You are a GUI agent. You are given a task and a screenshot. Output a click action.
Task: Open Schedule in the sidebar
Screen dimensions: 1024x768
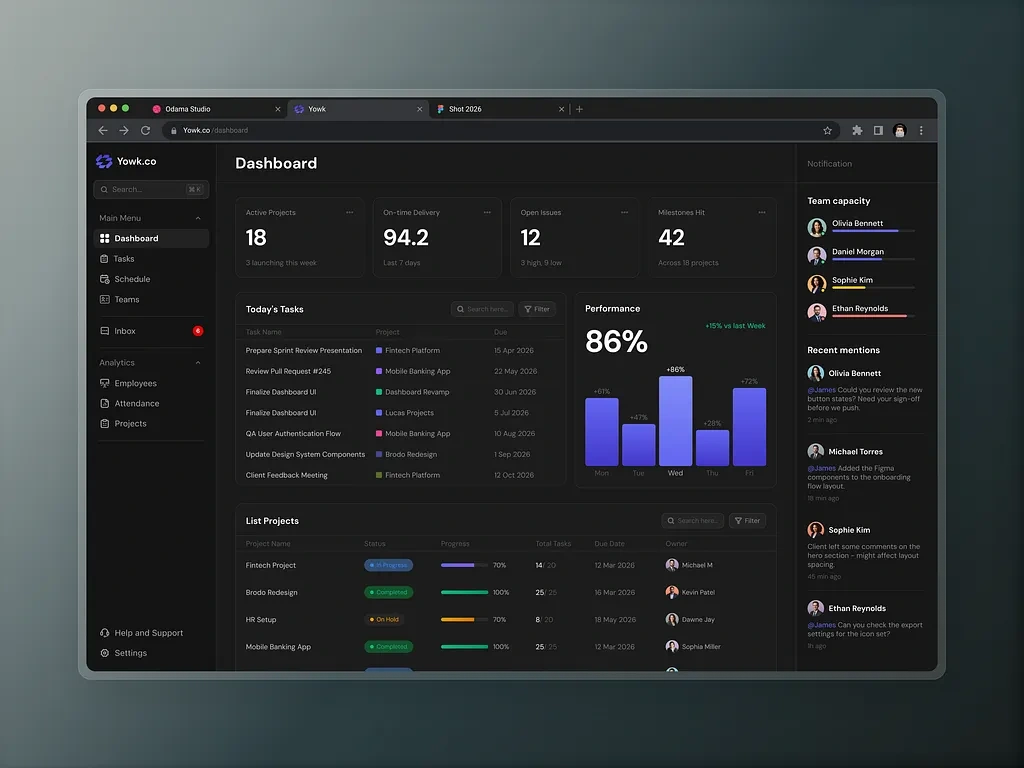[x=152, y=279]
